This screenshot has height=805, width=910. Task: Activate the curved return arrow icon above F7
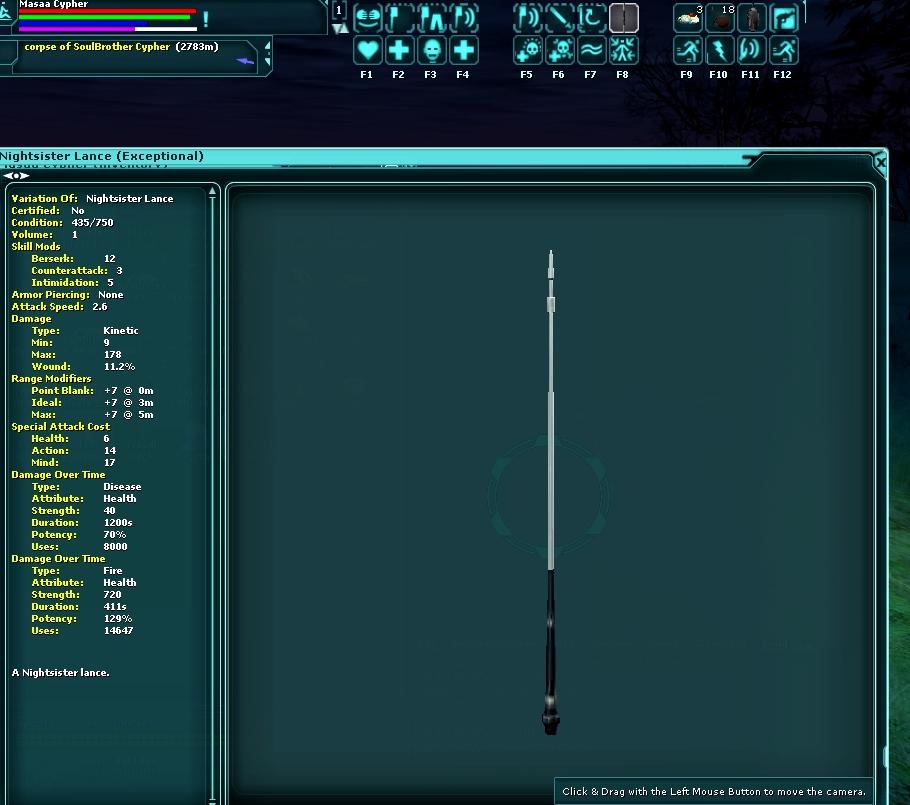tap(591, 18)
